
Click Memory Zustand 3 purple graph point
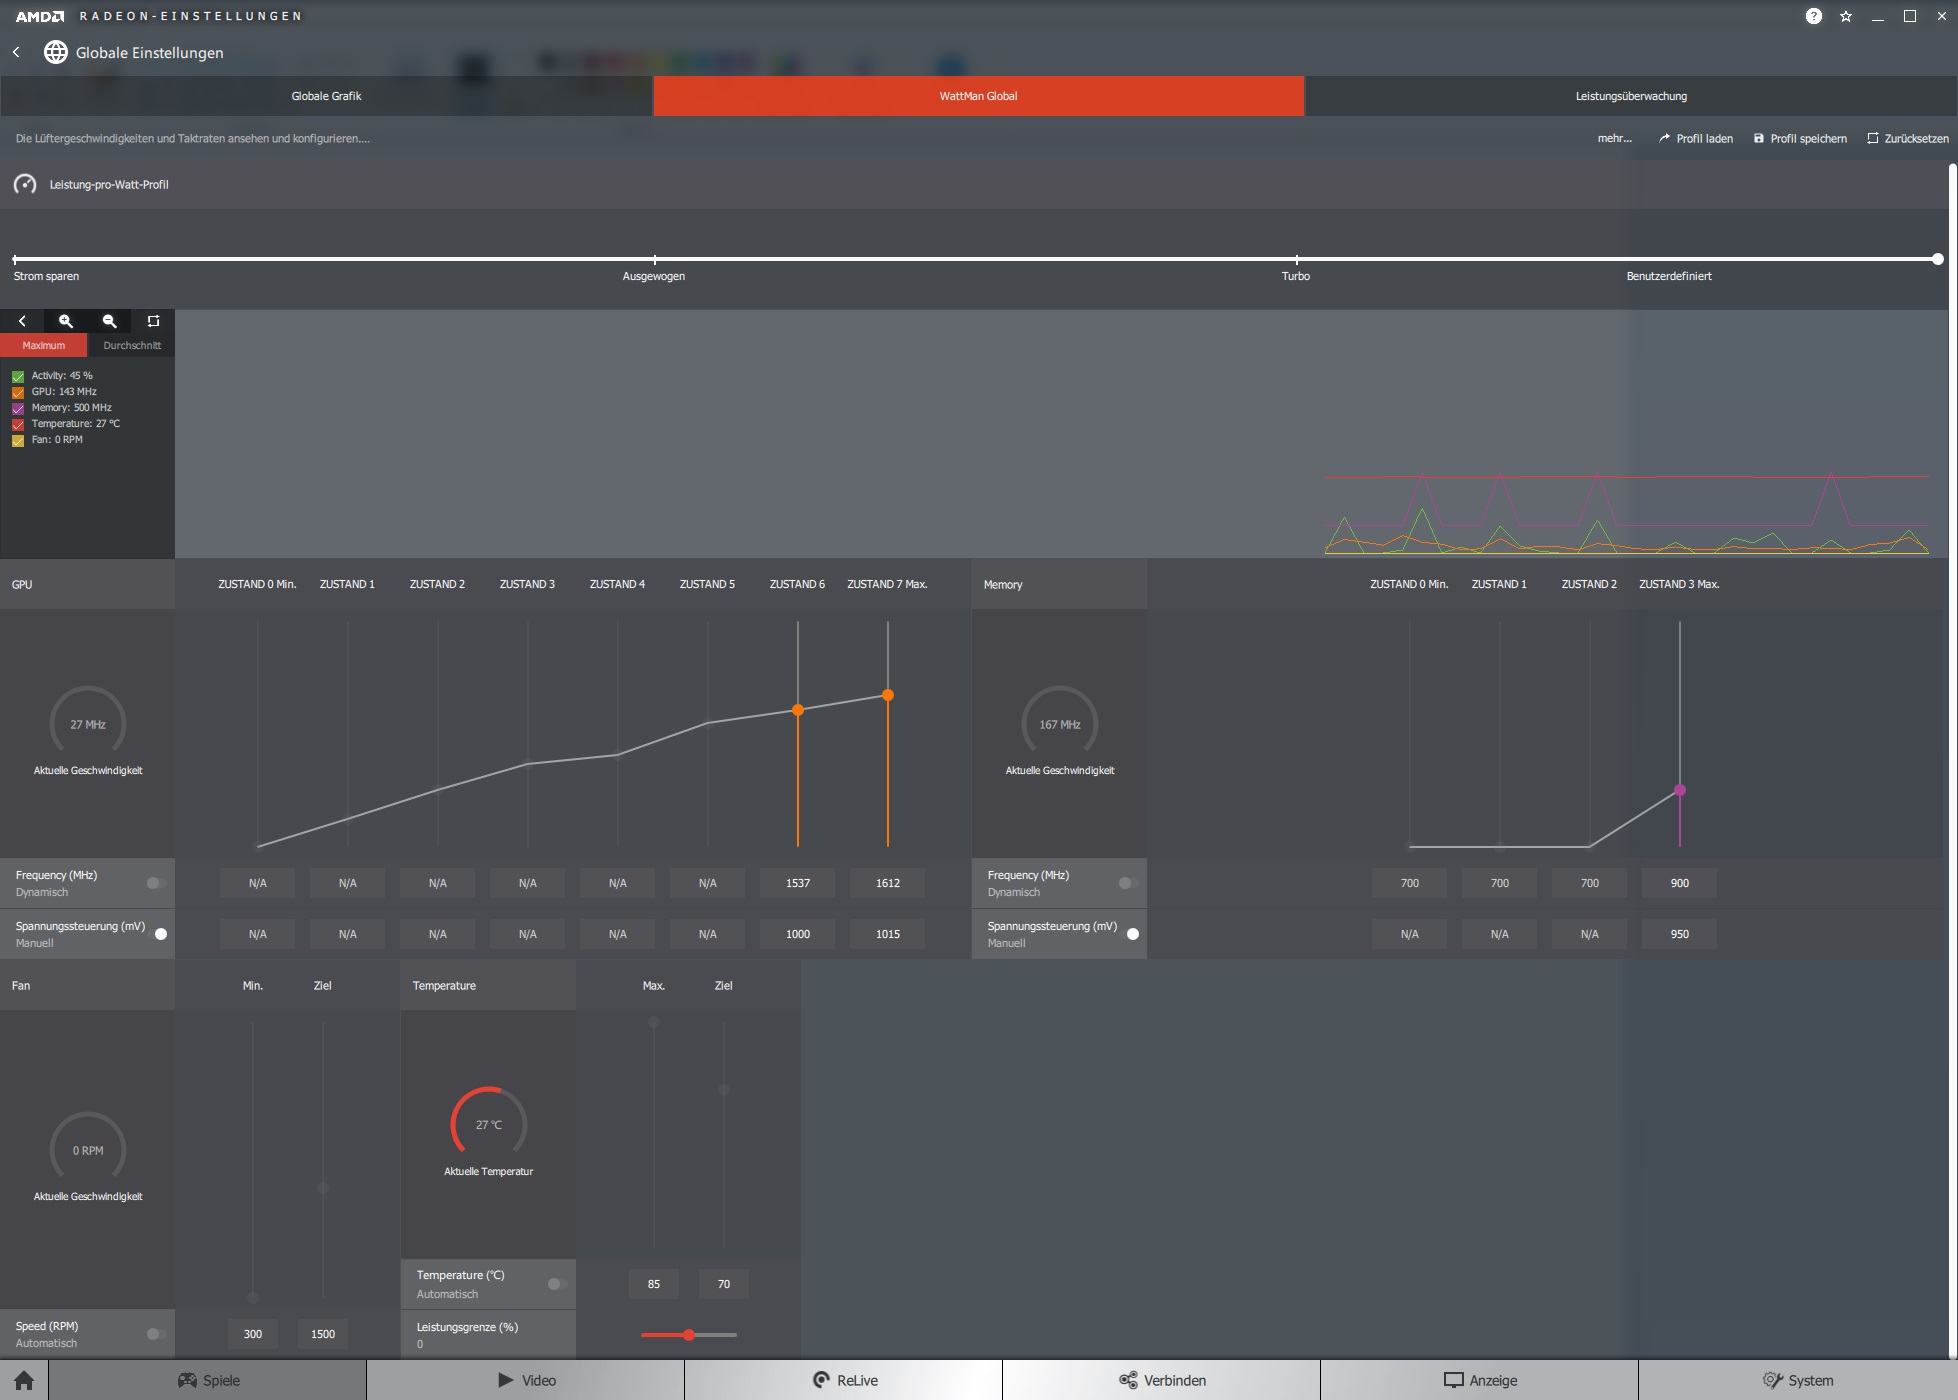[1680, 790]
